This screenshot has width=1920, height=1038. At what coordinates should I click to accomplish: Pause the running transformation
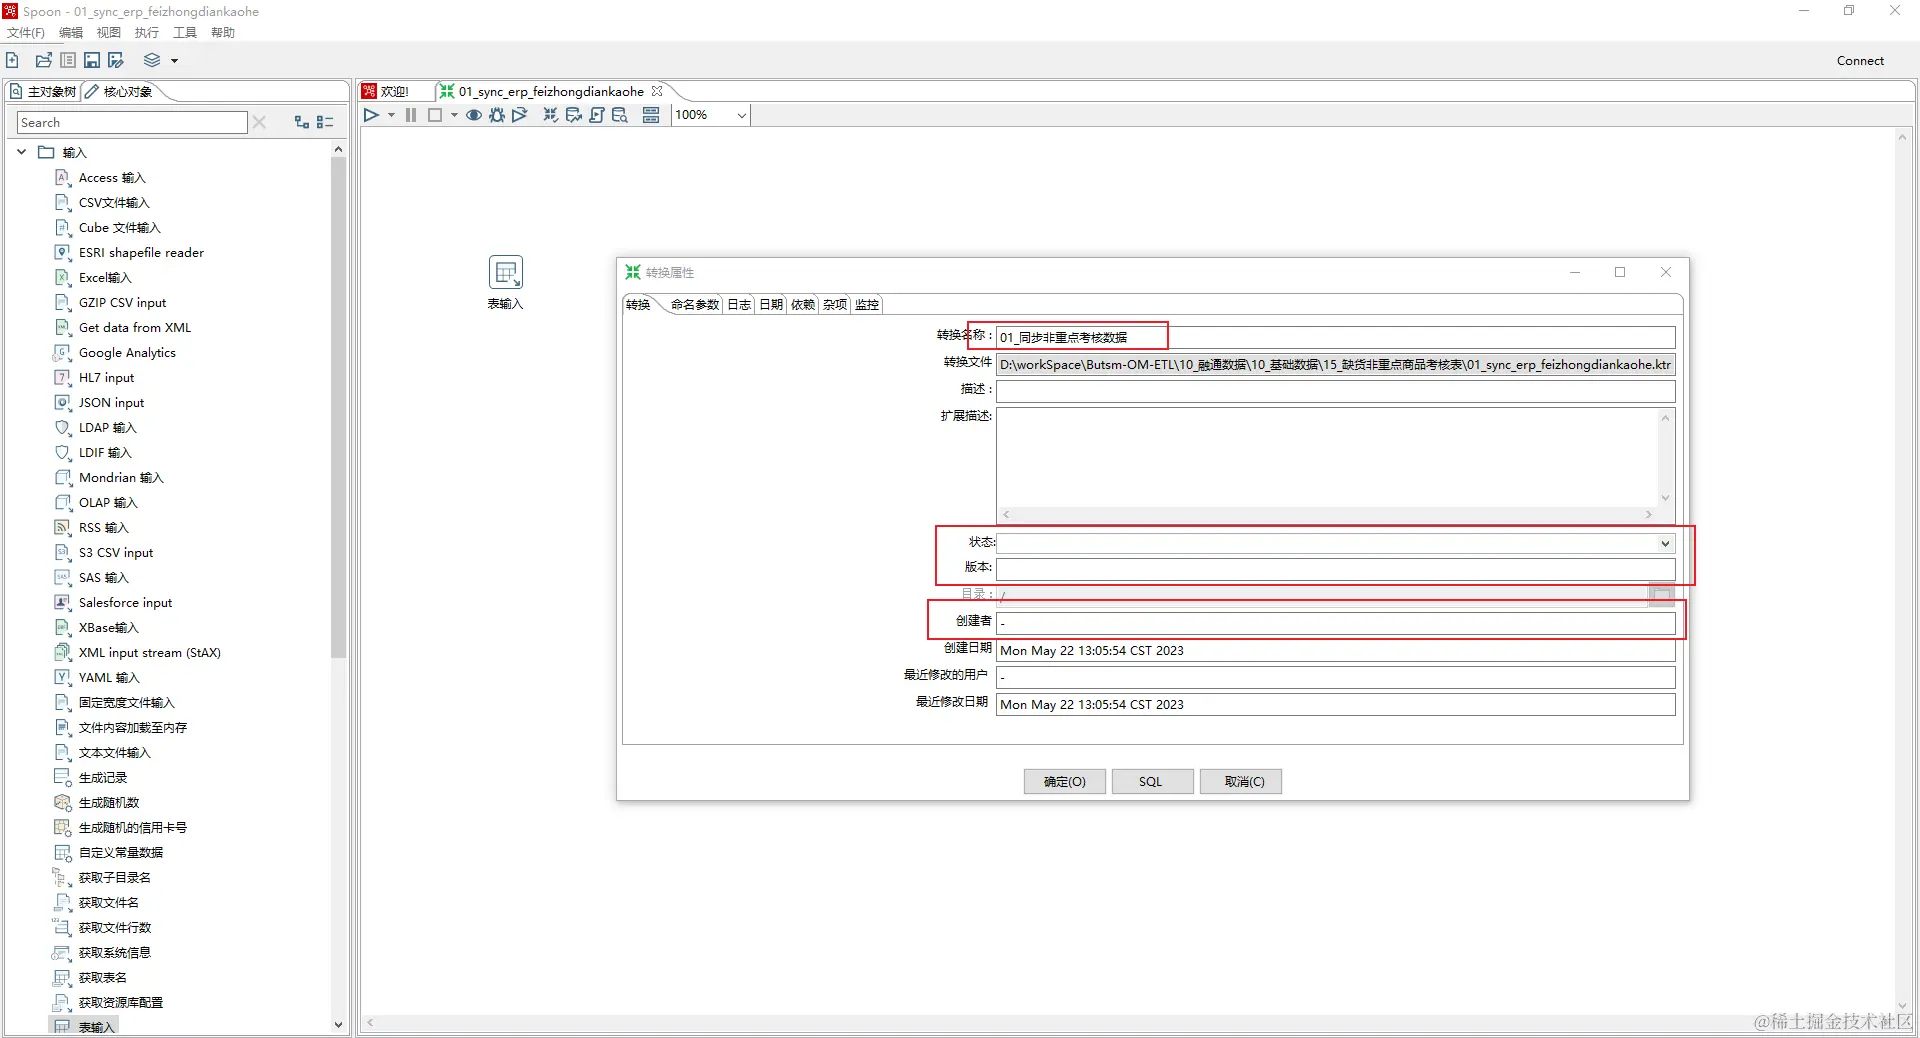pyautogui.click(x=411, y=115)
